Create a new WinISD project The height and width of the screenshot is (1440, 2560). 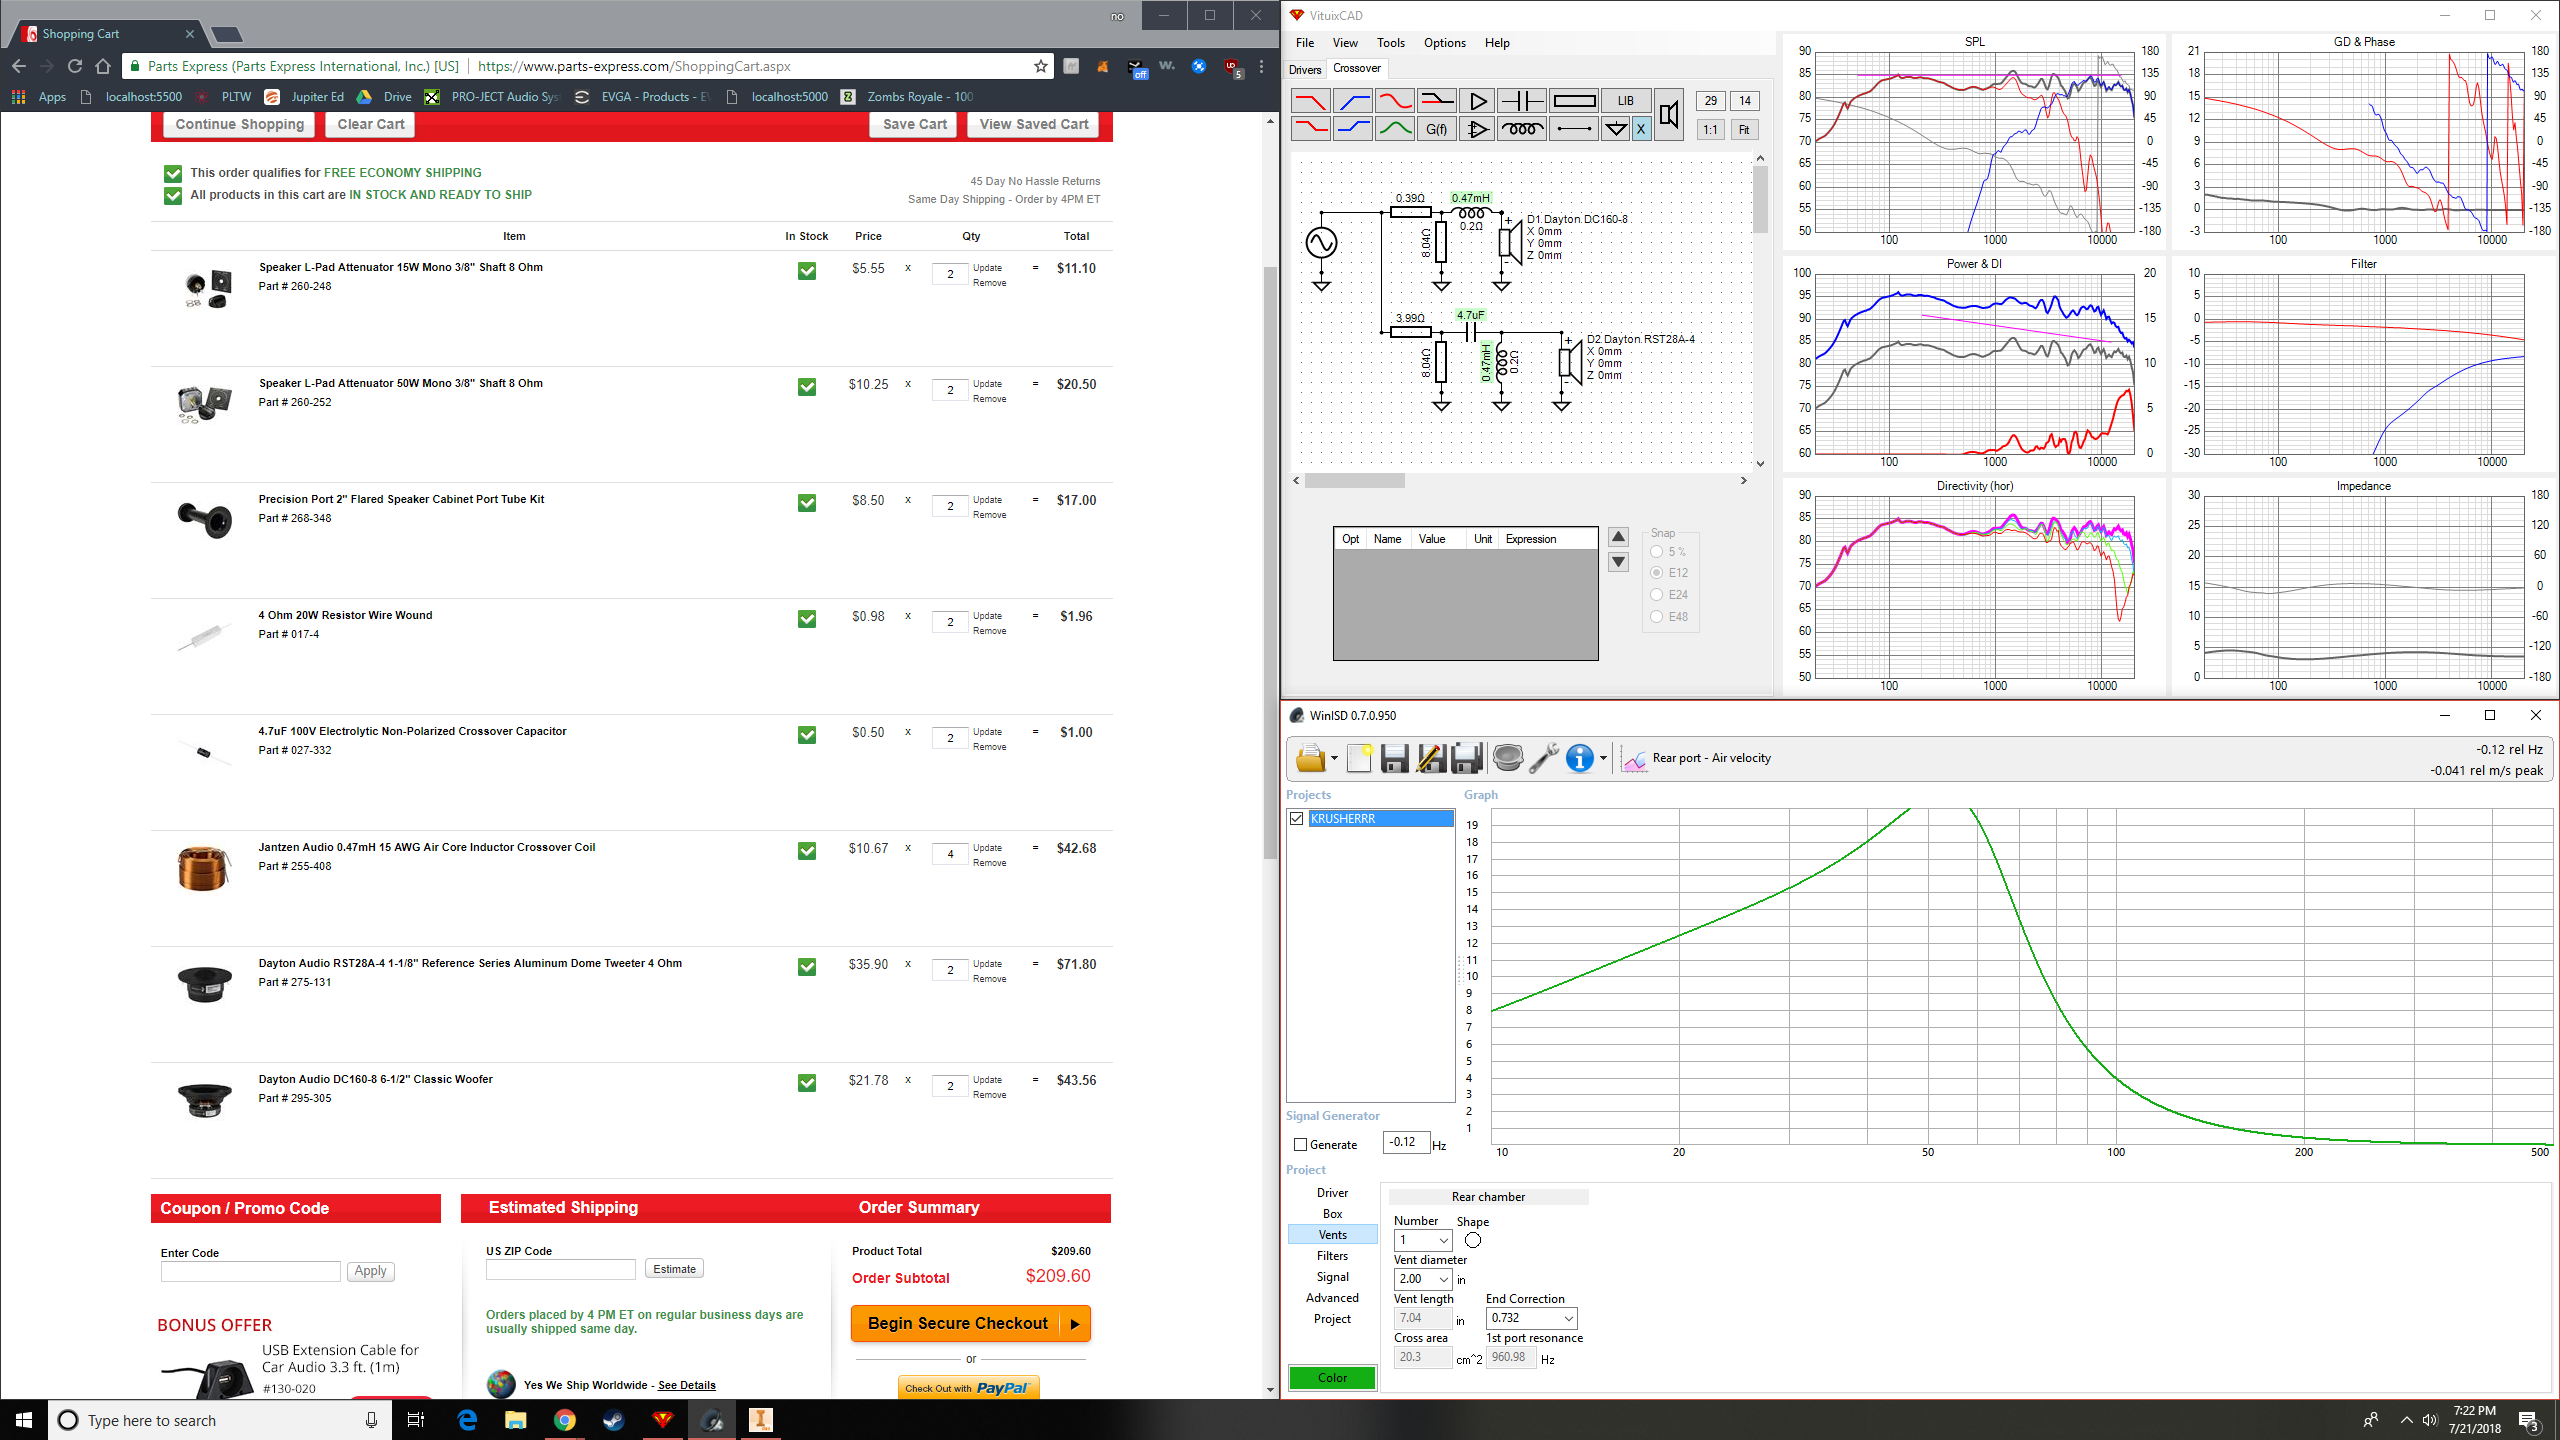[x=1359, y=758]
